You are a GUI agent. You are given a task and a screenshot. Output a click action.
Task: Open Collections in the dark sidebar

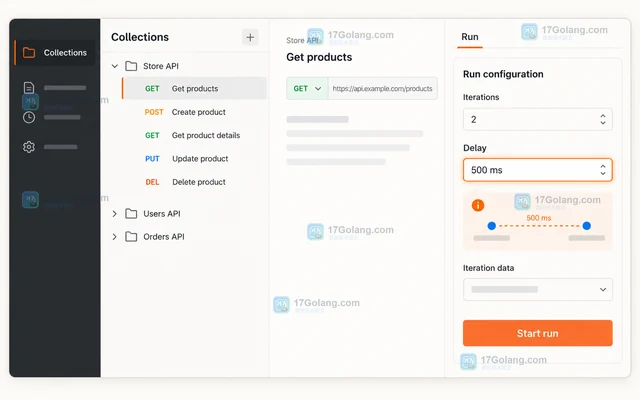click(55, 53)
